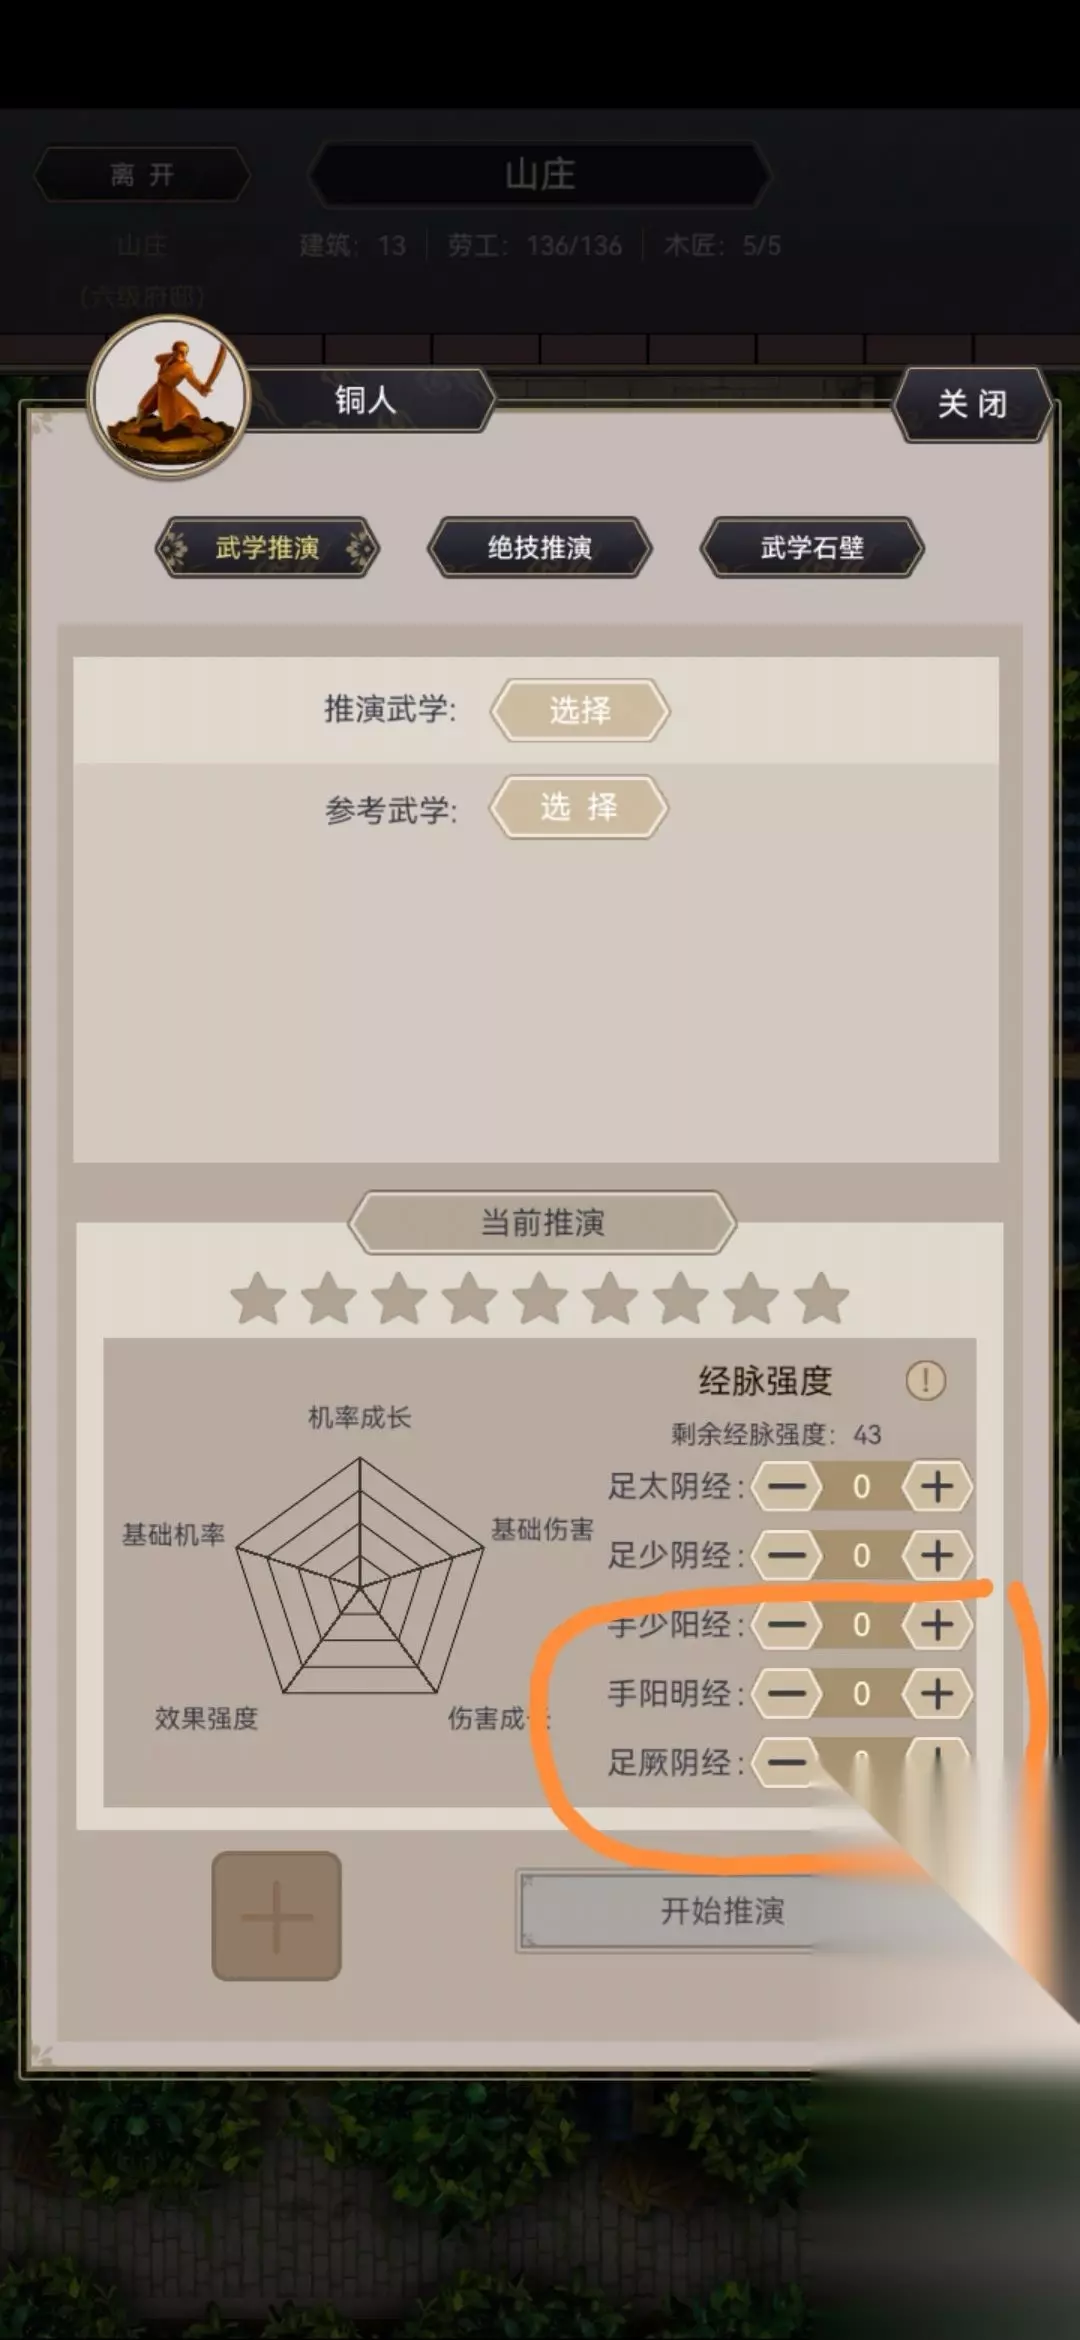Start with 开始推演 button

pyautogui.click(x=722, y=1911)
